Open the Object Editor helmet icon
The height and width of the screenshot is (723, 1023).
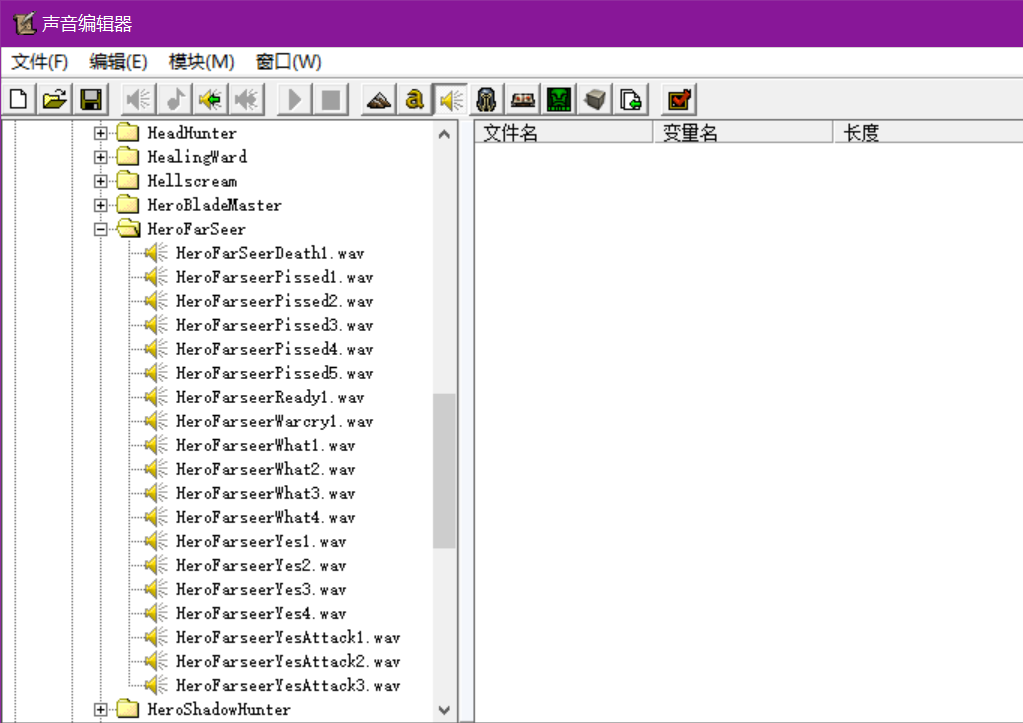tap(487, 99)
